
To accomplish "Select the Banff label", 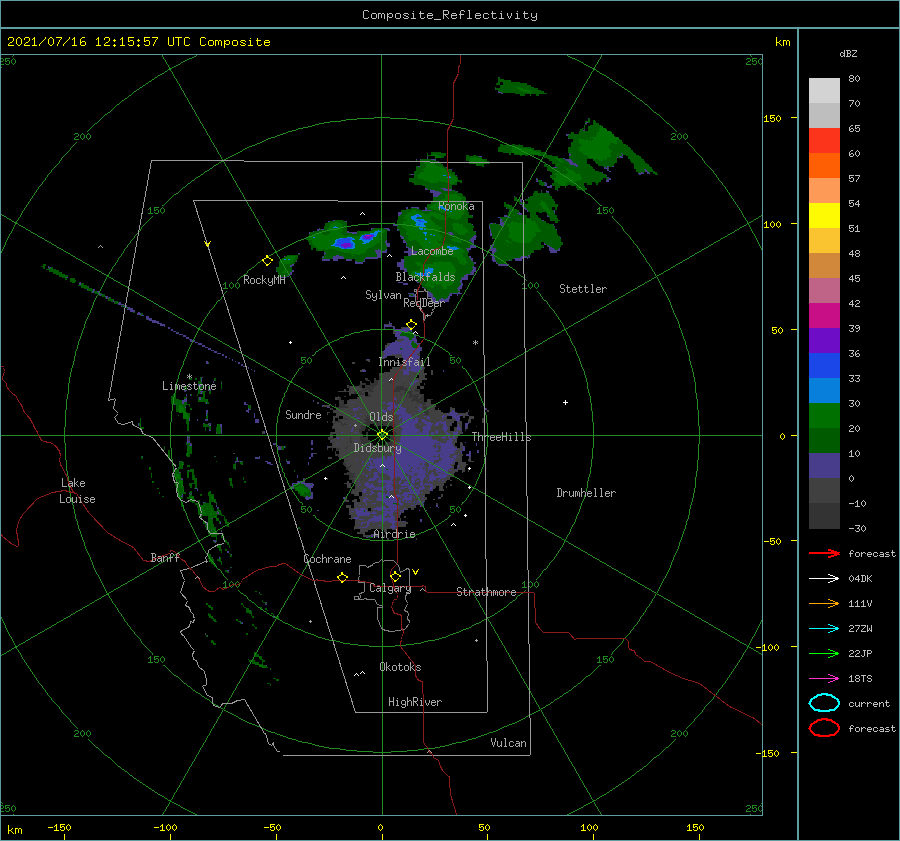I will click(x=165, y=557).
